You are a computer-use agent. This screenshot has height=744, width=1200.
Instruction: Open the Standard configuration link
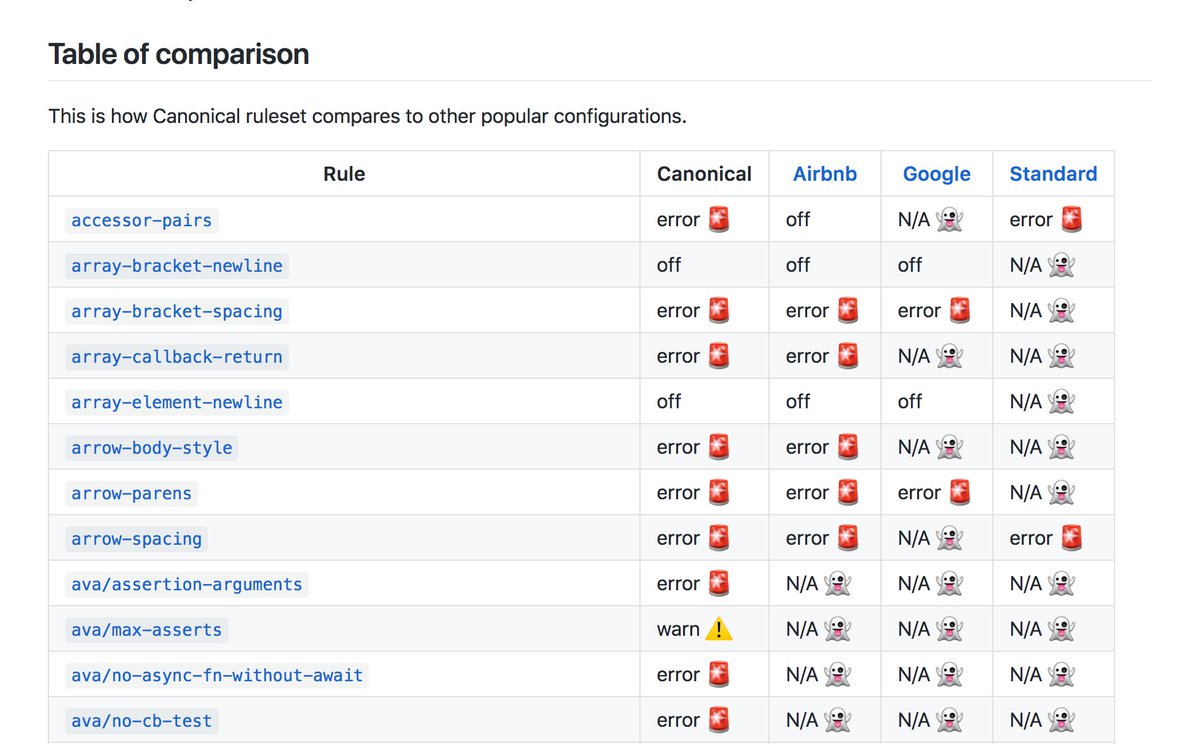coord(1053,173)
